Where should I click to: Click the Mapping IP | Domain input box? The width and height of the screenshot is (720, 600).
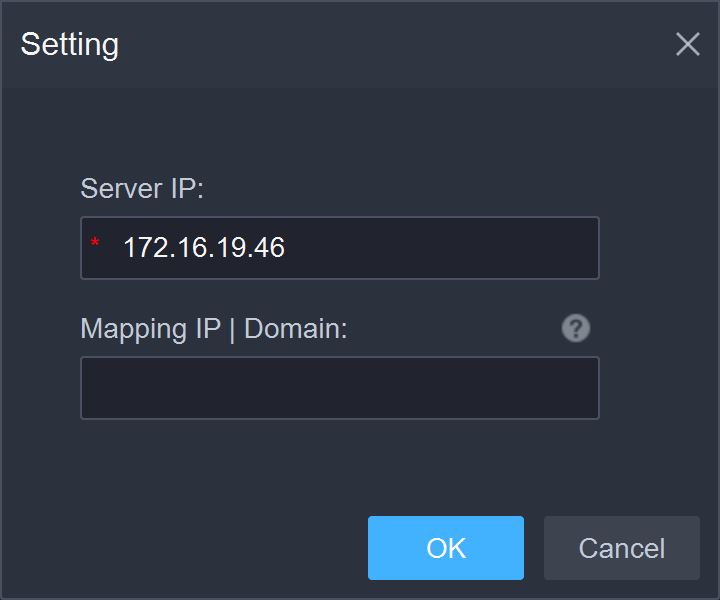340,388
